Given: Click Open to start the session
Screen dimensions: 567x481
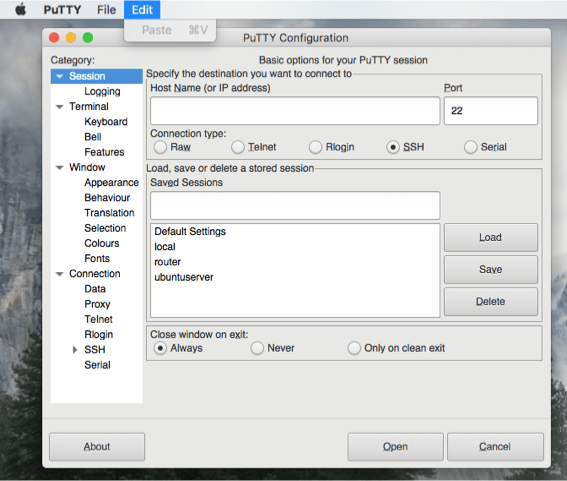Looking at the screenshot, I should click(x=395, y=447).
